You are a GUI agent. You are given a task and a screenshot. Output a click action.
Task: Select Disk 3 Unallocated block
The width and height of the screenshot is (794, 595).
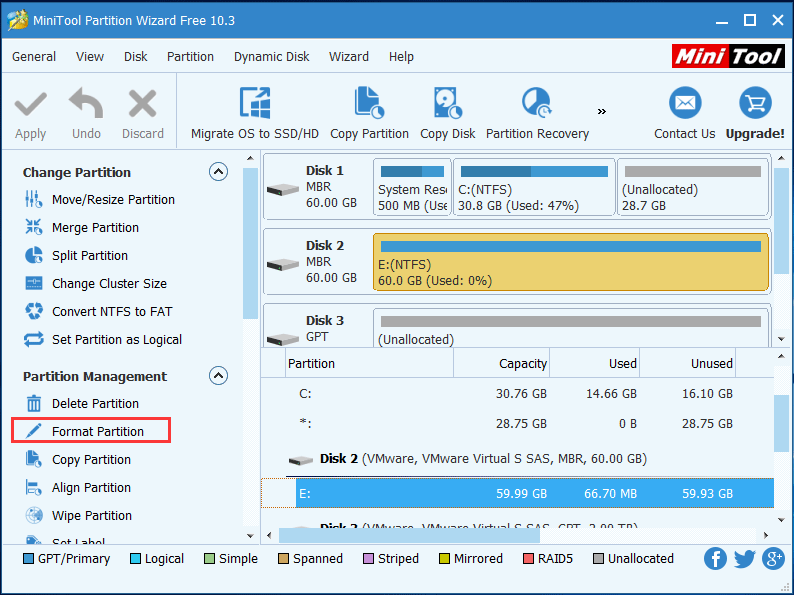(571, 328)
